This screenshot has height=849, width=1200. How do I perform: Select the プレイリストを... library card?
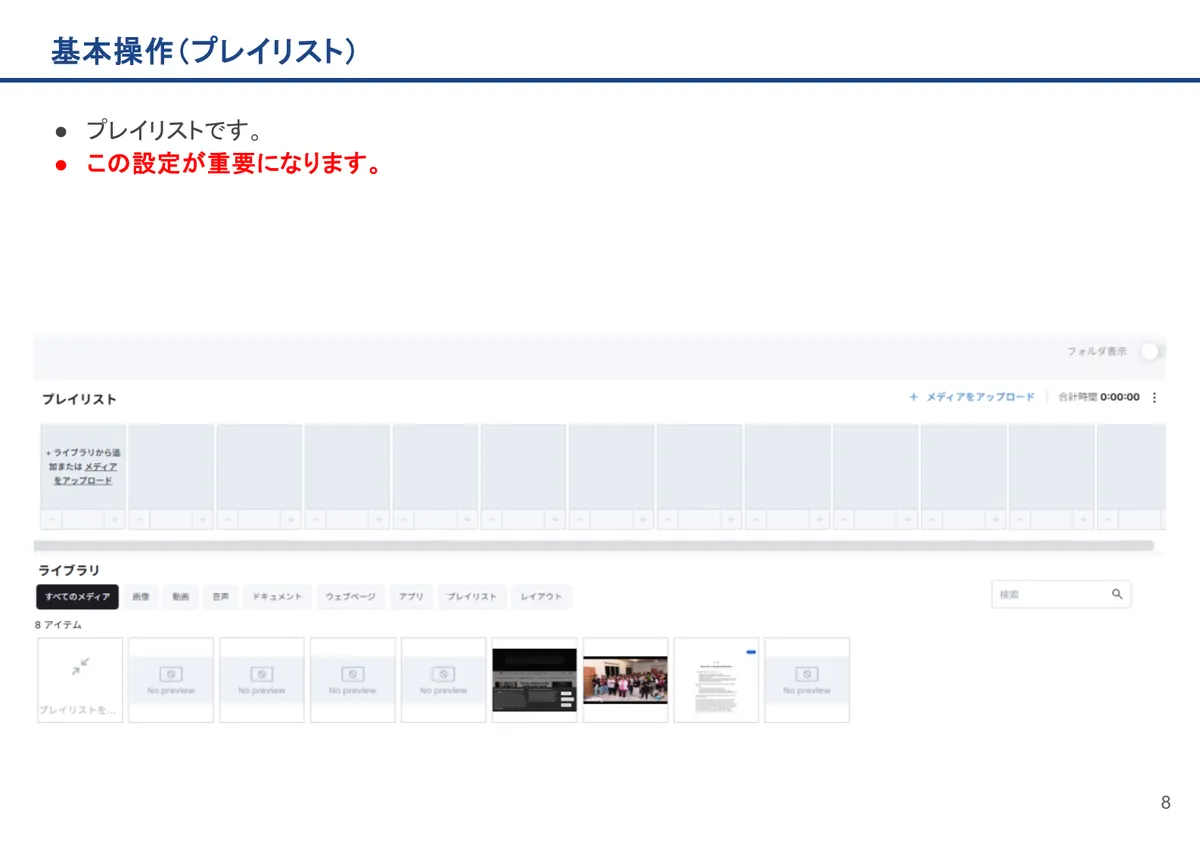pyautogui.click(x=80, y=680)
